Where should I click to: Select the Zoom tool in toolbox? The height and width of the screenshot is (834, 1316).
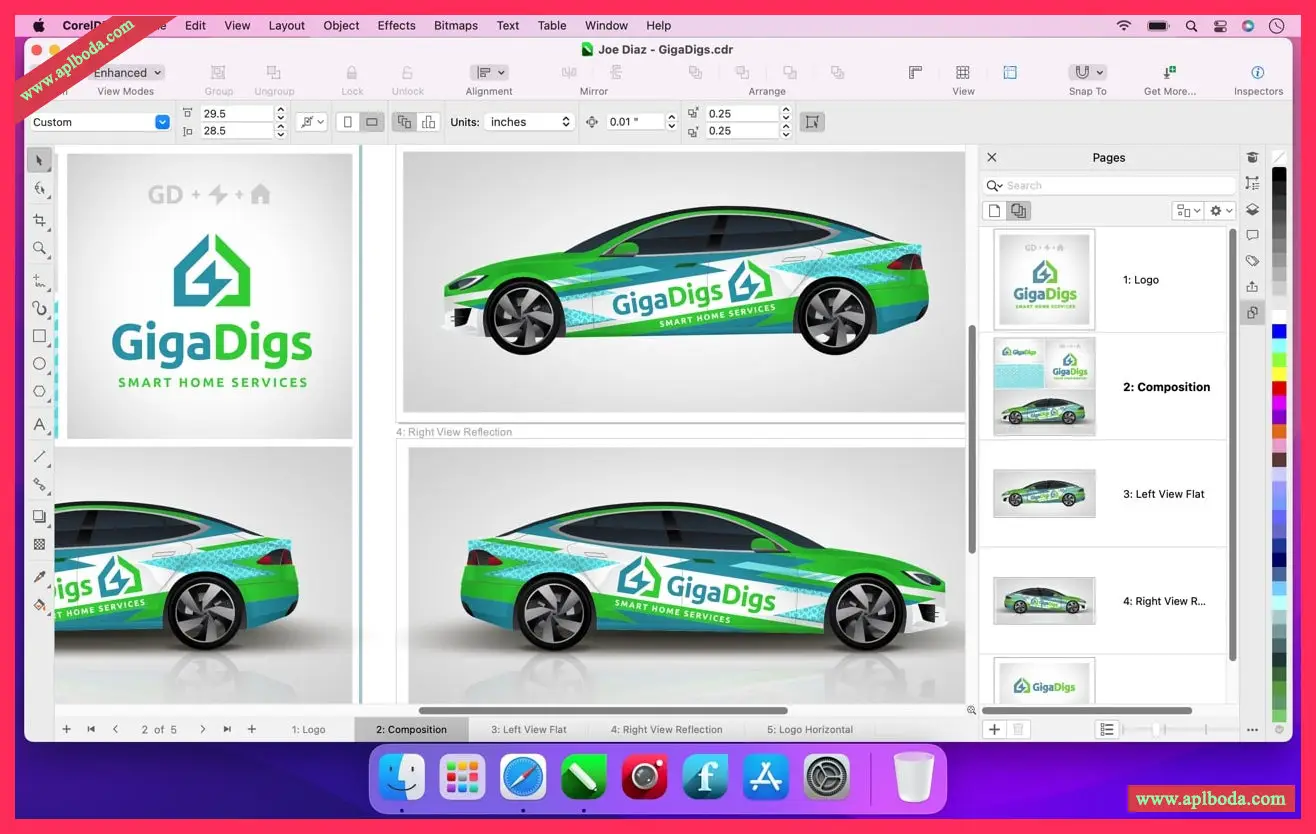40,248
